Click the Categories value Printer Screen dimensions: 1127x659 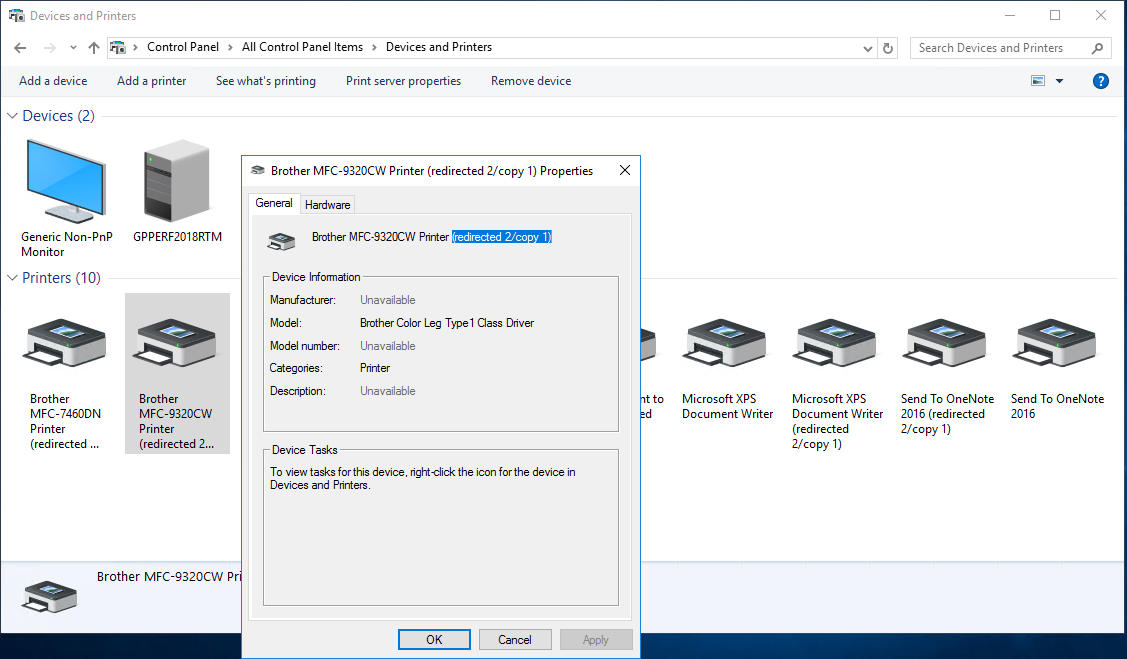point(375,368)
